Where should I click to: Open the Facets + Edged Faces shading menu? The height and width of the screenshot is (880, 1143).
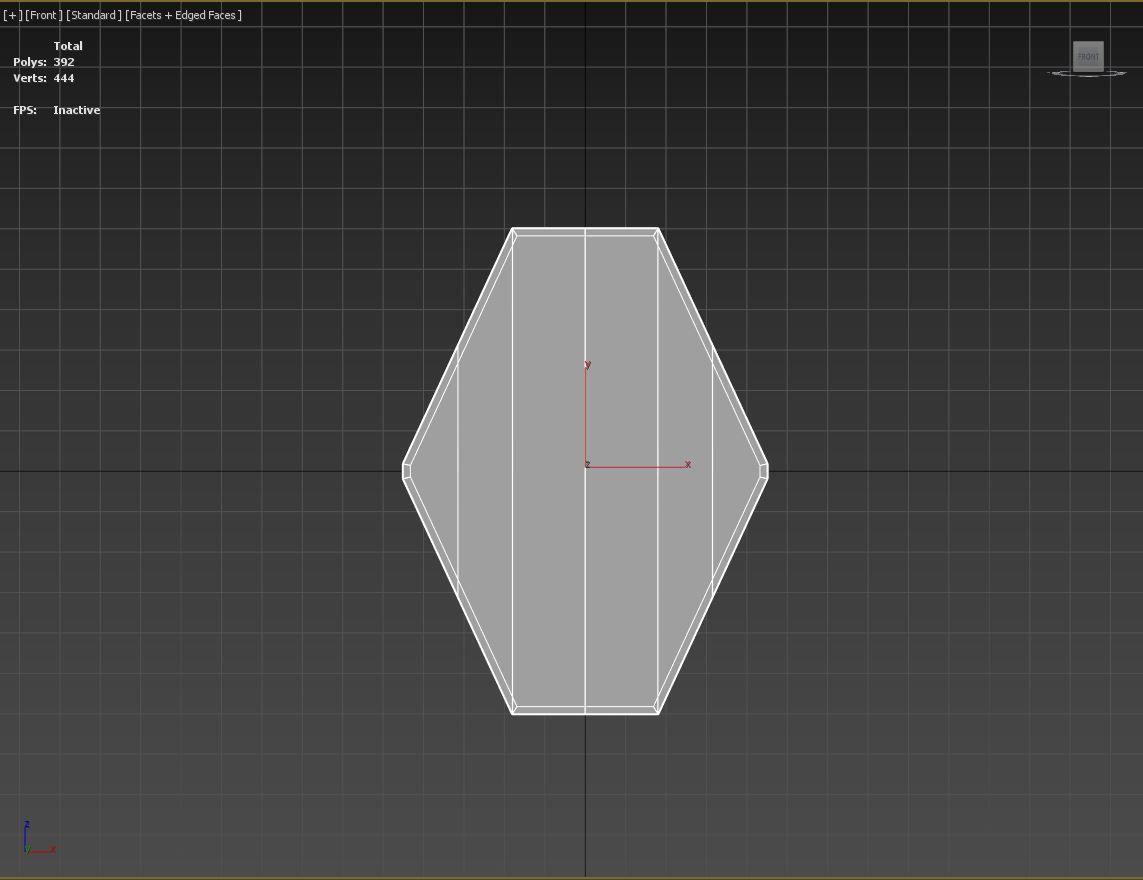(x=183, y=15)
